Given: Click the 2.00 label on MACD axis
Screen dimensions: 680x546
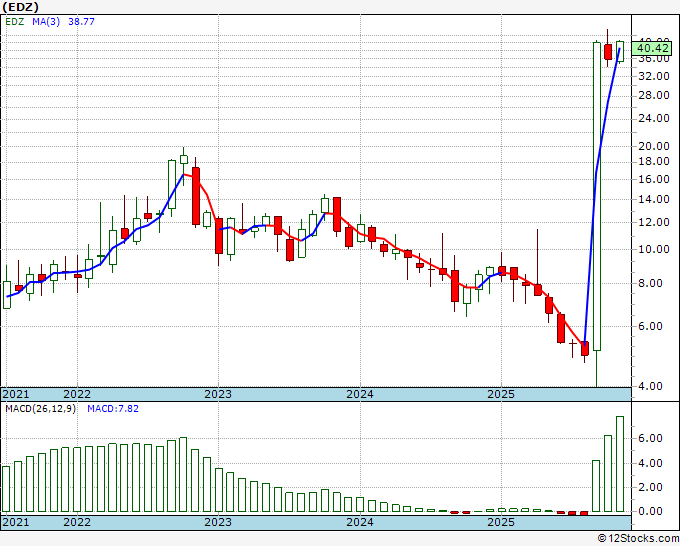Looking at the screenshot, I should coord(650,487).
